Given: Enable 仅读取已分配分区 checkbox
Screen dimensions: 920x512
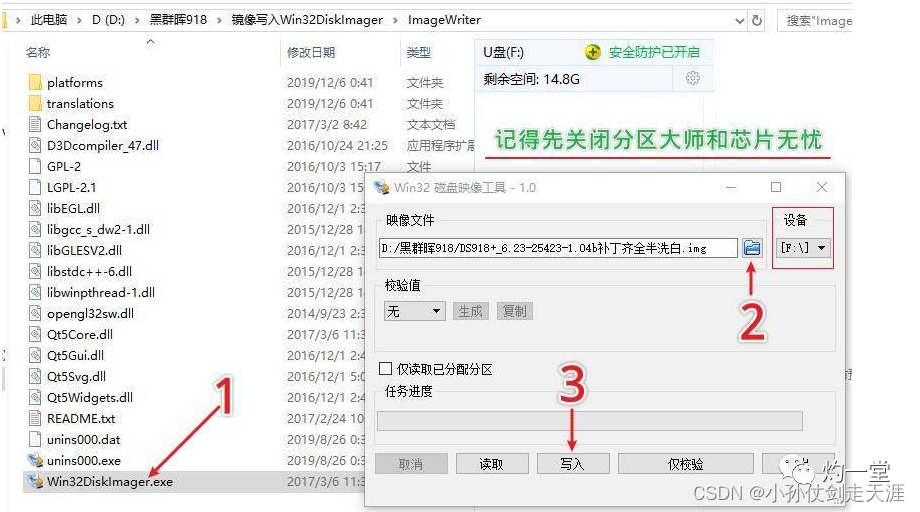Looking at the screenshot, I should pyautogui.click(x=385, y=368).
